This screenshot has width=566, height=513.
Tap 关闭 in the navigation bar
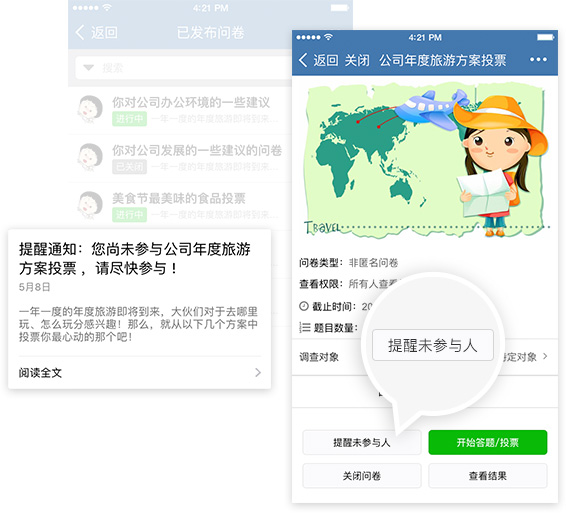tap(357, 60)
